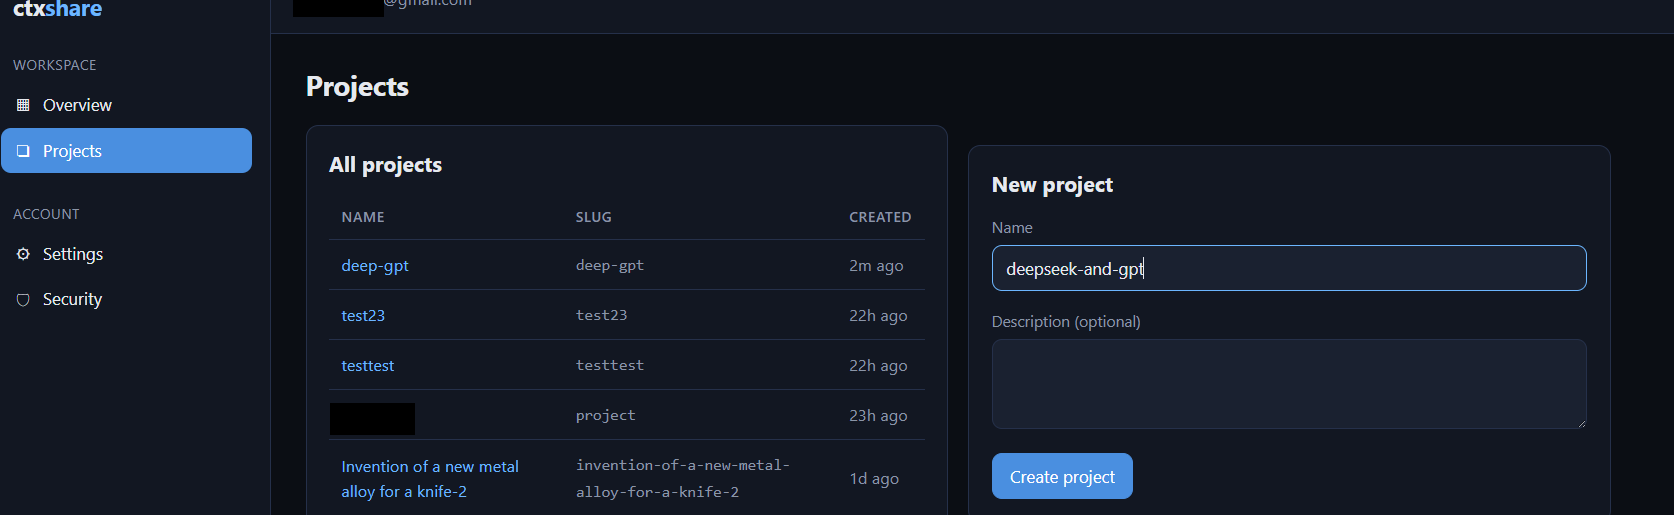Screen dimensions: 1674x515
Task: Click the textarea resize handle corner
Action: [x=1581, y=423]
